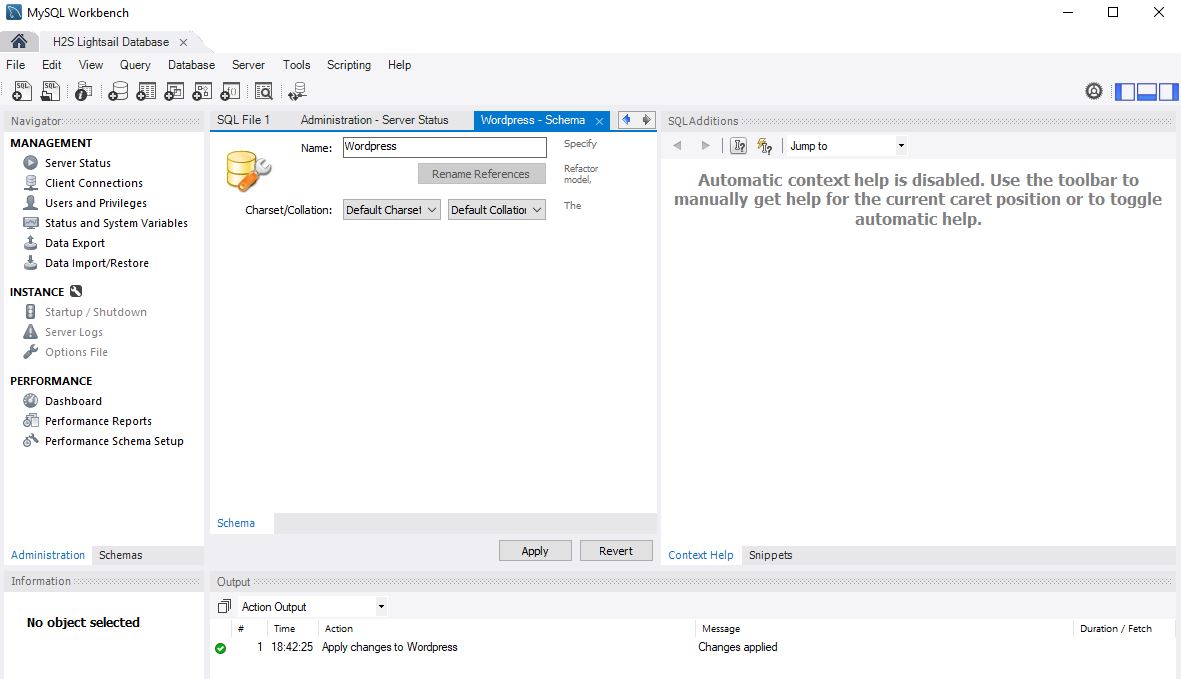Create a new SQL tab icon
The image size is (1181, 679).
(x=22, y=91)
